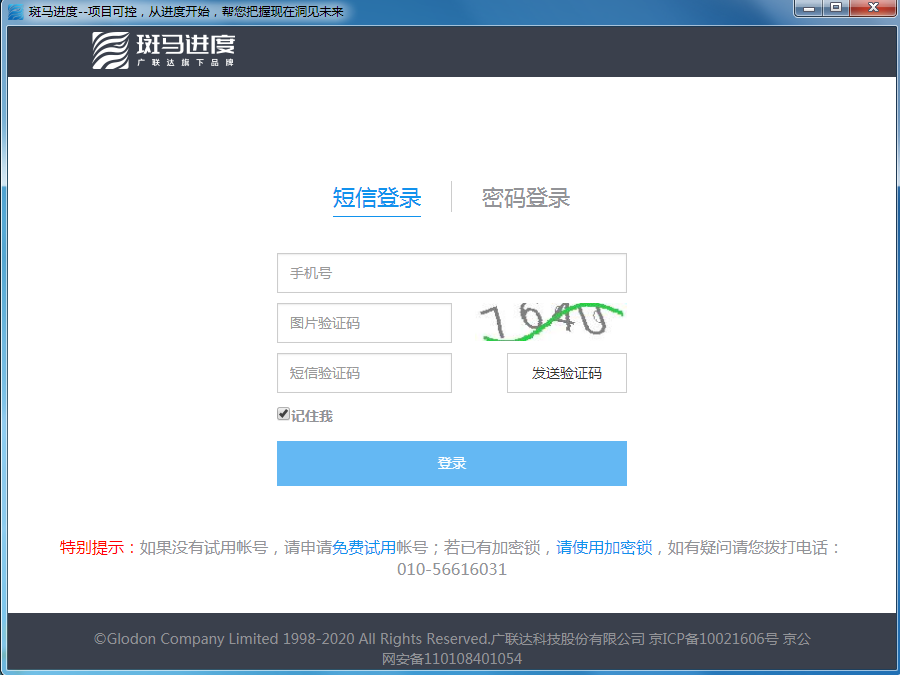This screenshot has width=900, height=675.
Task: Switch to the 短信登录 tab
Action: click(377, 198)
